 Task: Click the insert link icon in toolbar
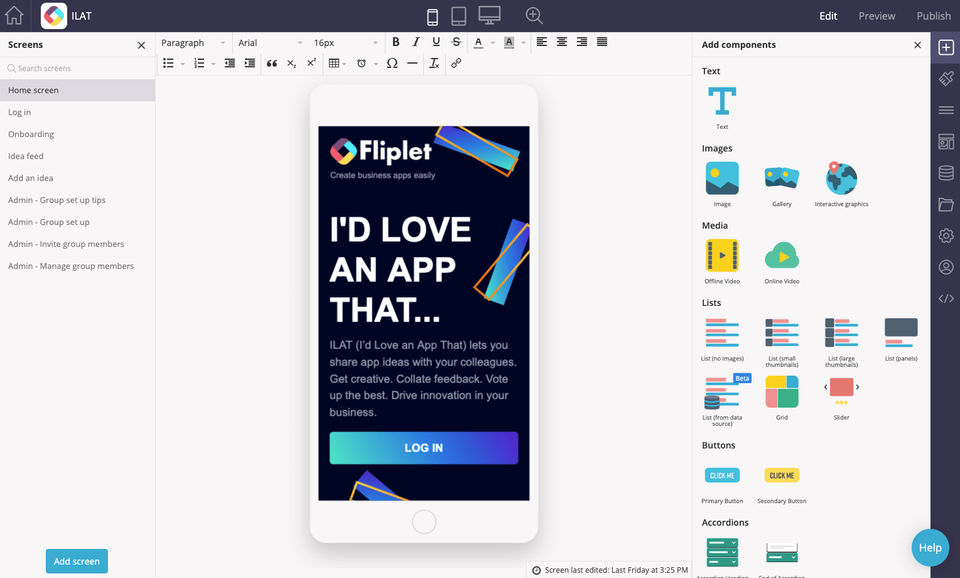click(x=456, y=63)
